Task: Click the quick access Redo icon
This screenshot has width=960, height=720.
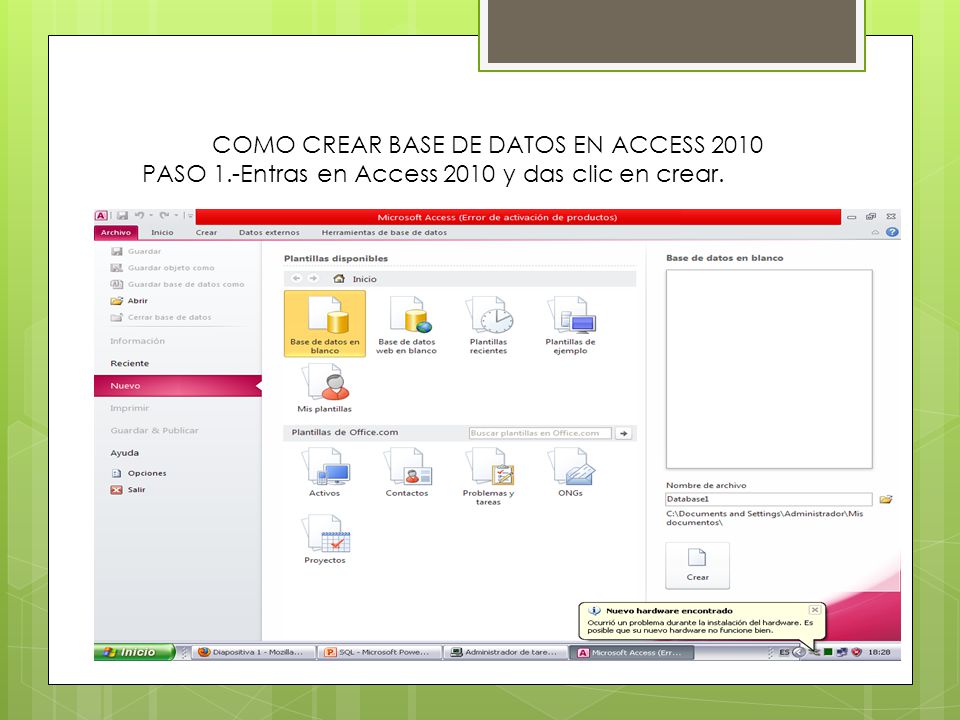Action: (164, 216)
